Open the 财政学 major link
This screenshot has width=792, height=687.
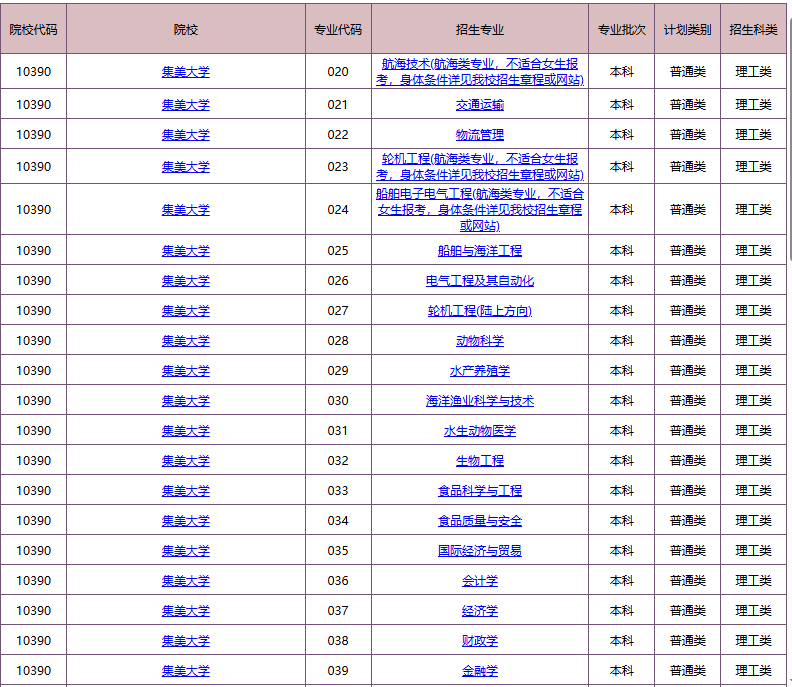[480, 641]
